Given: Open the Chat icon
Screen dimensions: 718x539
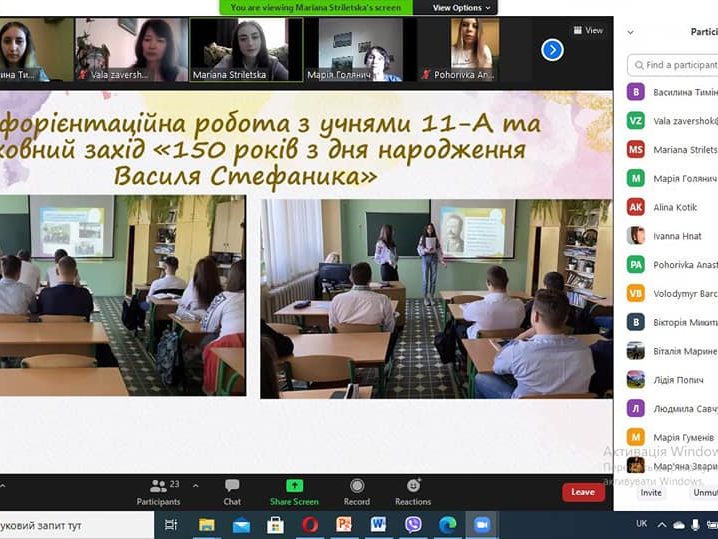Looking at the screenshot, I should point(232,486).
